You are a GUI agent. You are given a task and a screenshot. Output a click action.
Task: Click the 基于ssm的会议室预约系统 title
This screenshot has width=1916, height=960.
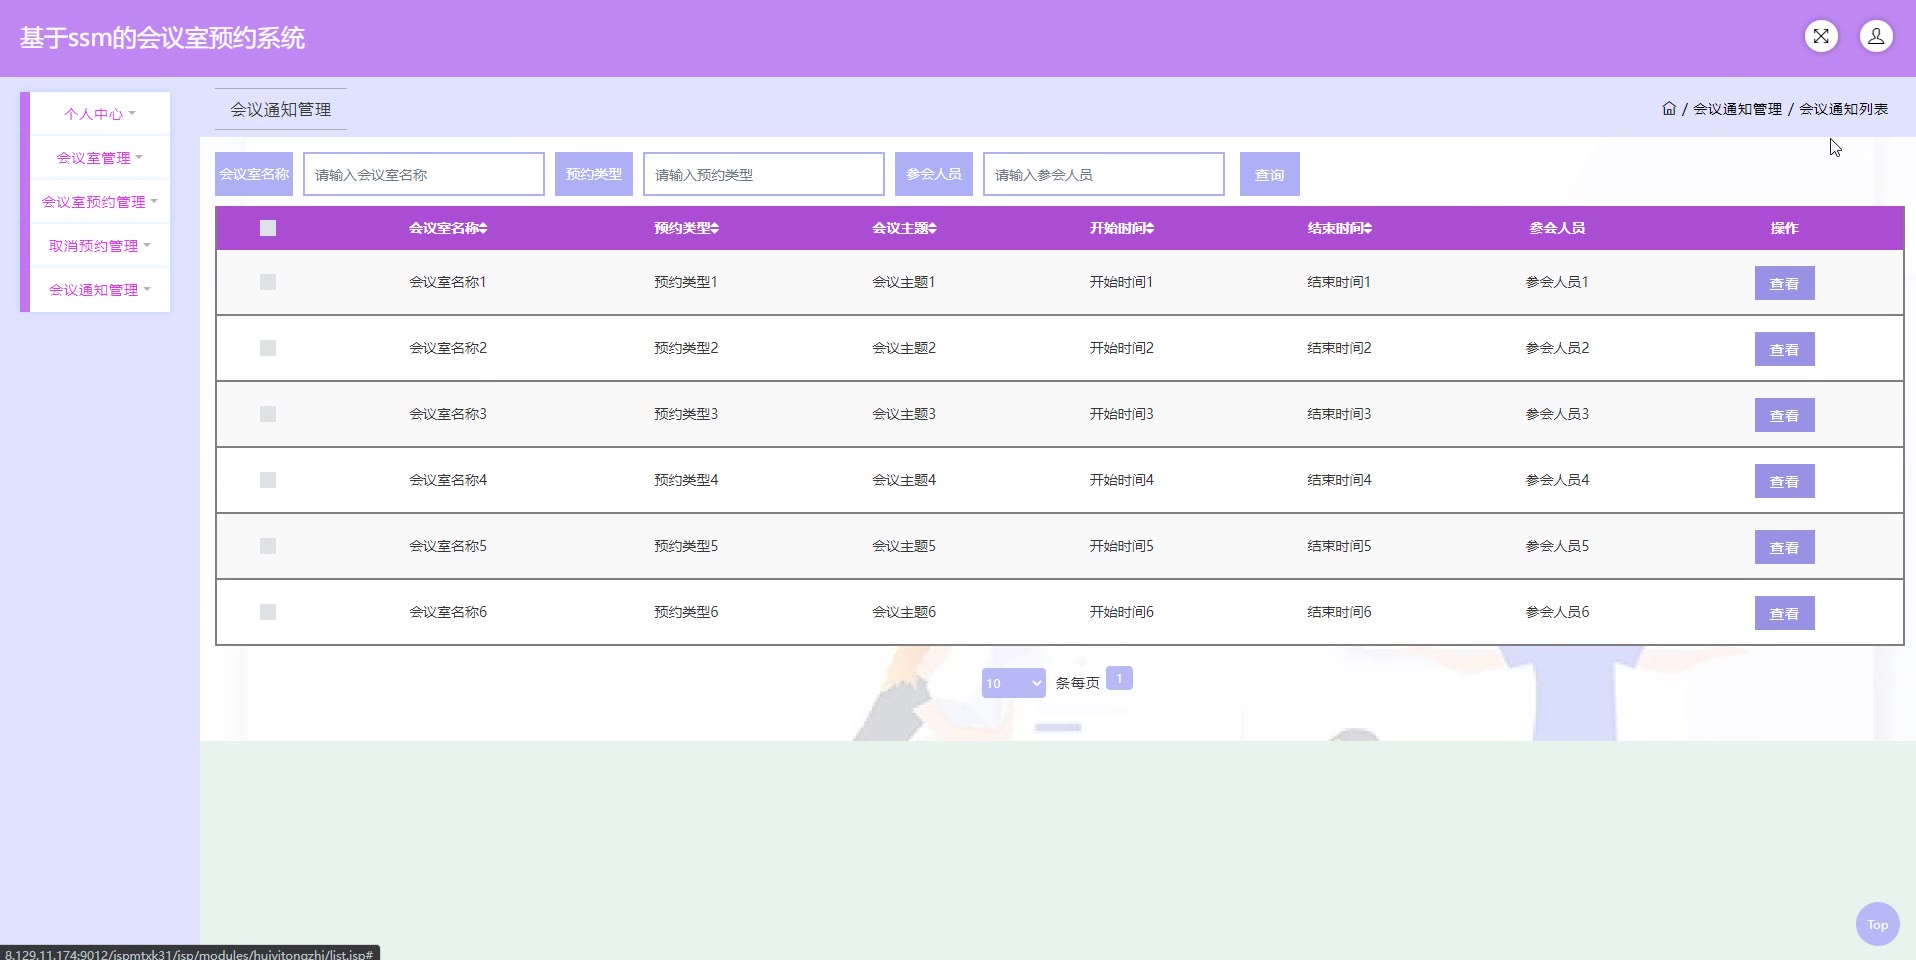click(x=162, y=38)
